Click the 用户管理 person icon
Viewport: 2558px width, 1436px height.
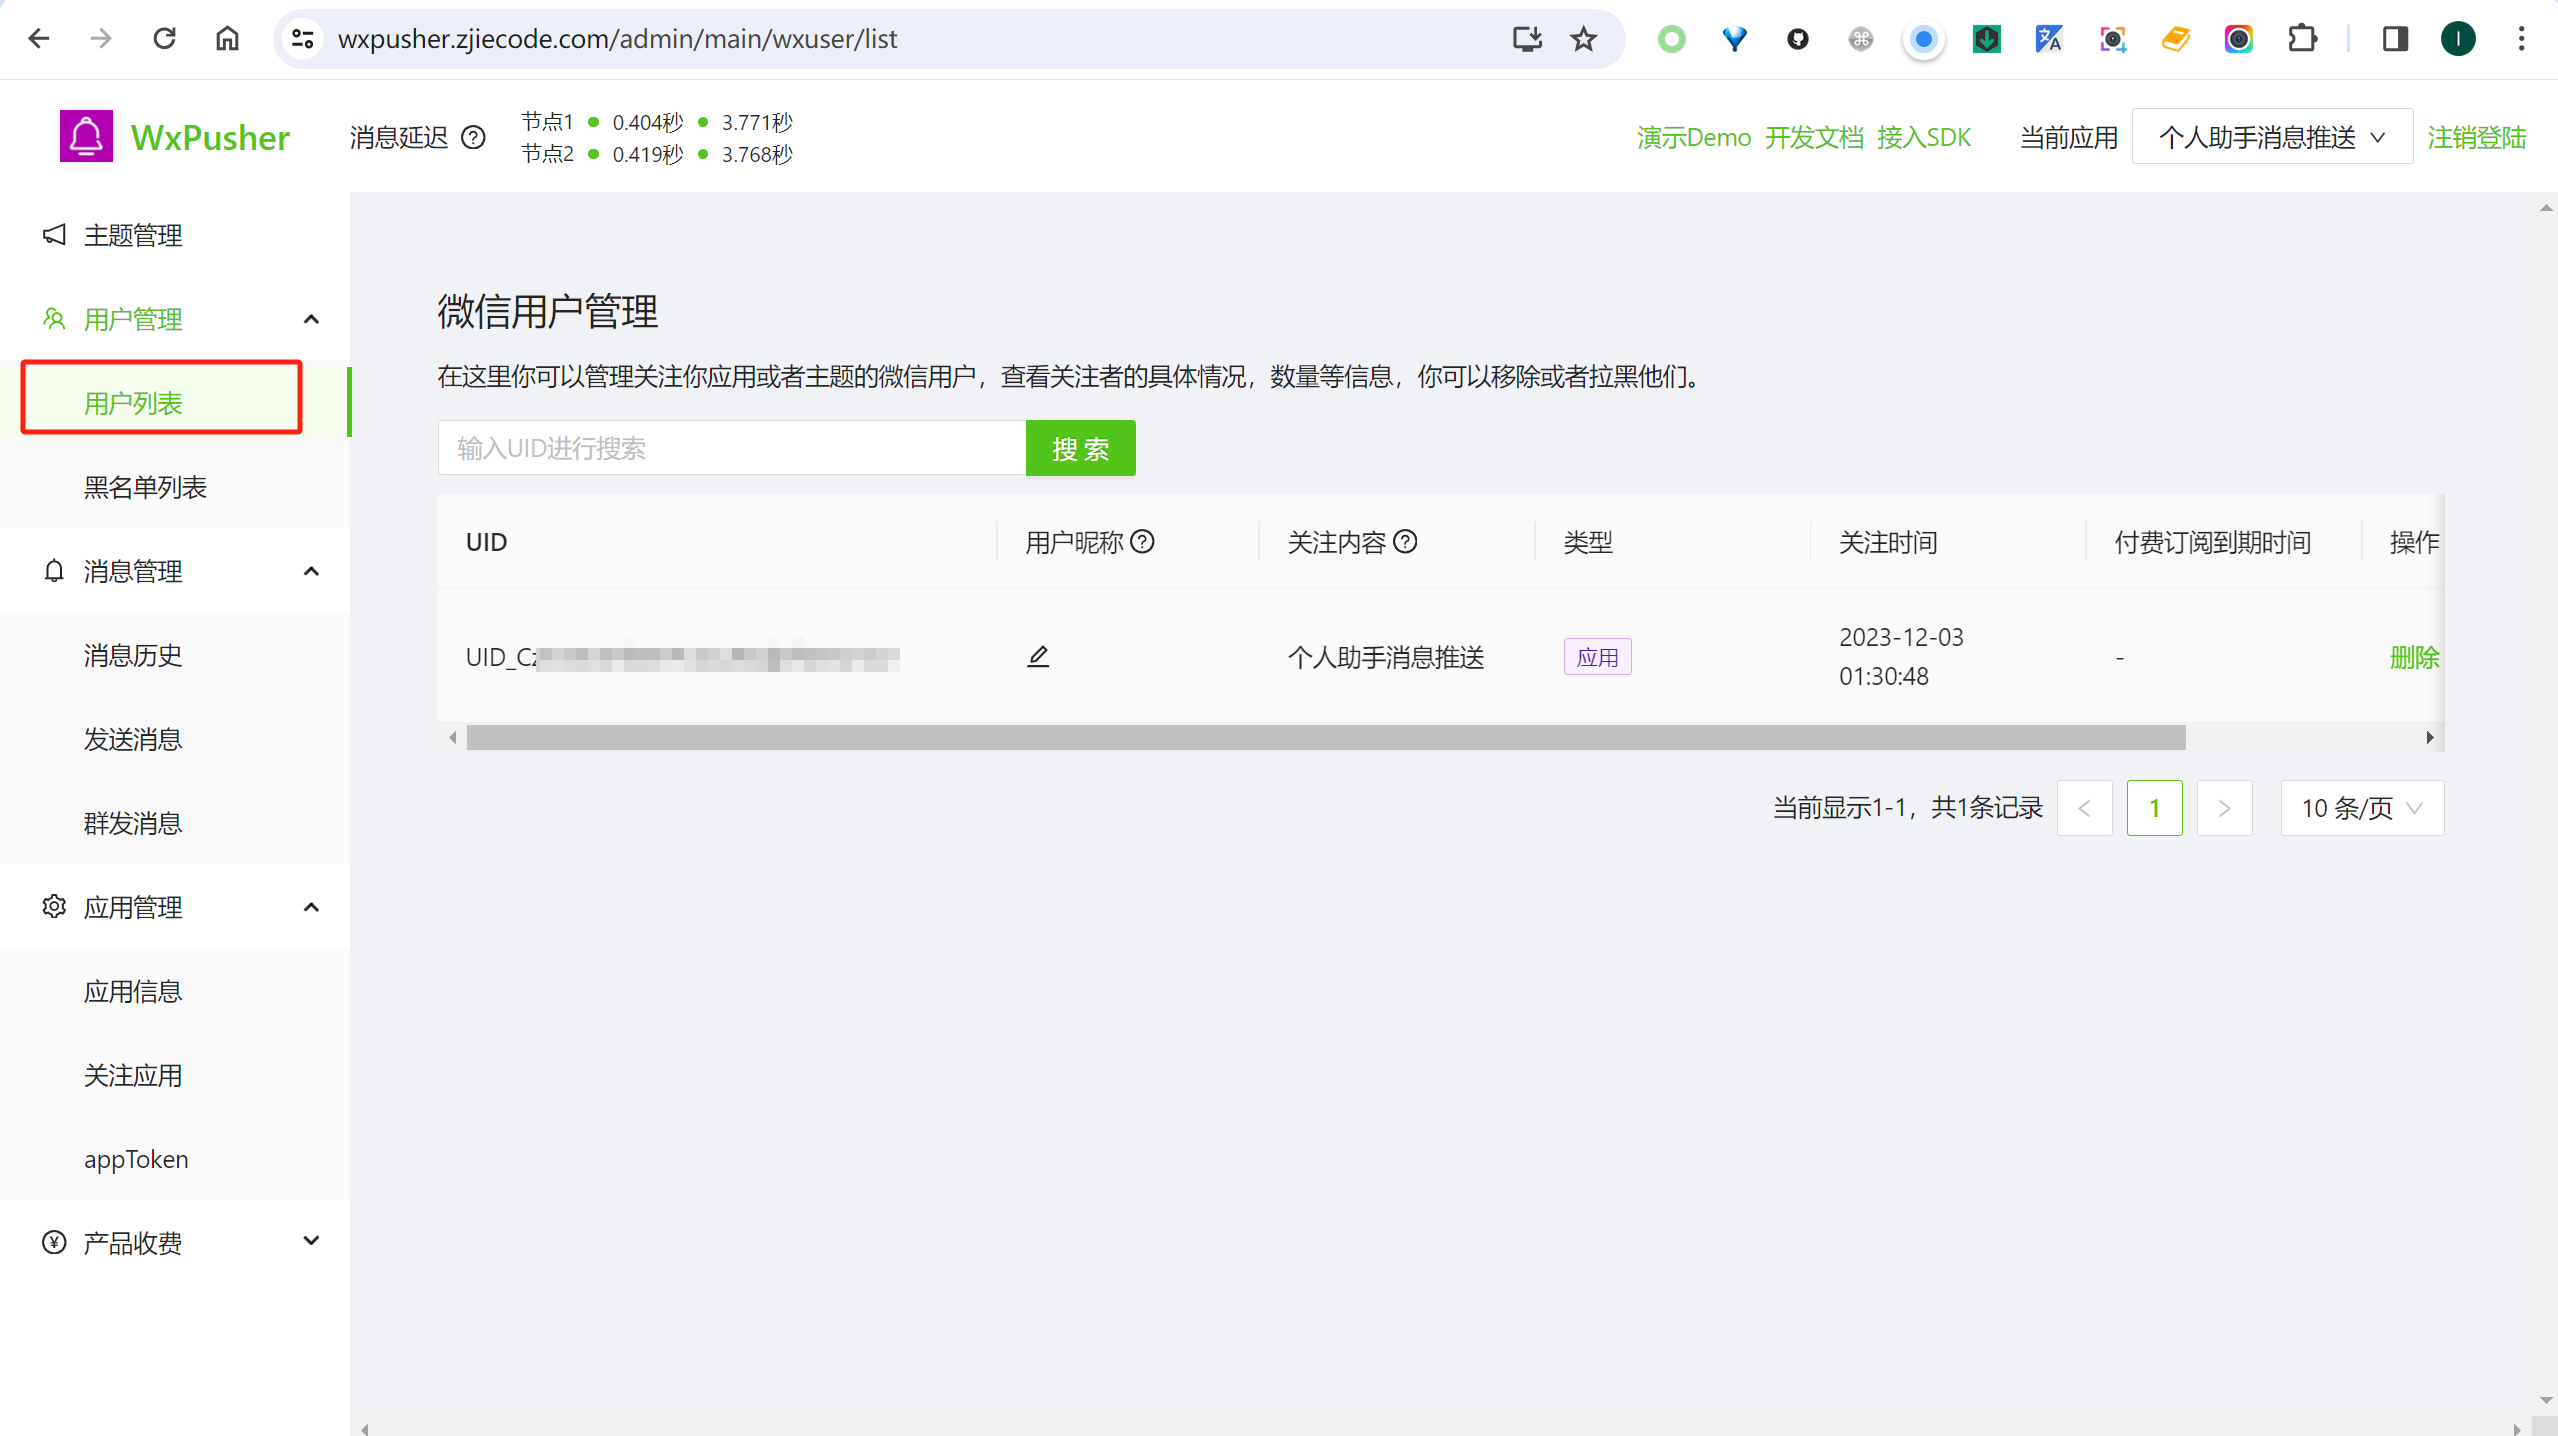click(x=53, y=318)
